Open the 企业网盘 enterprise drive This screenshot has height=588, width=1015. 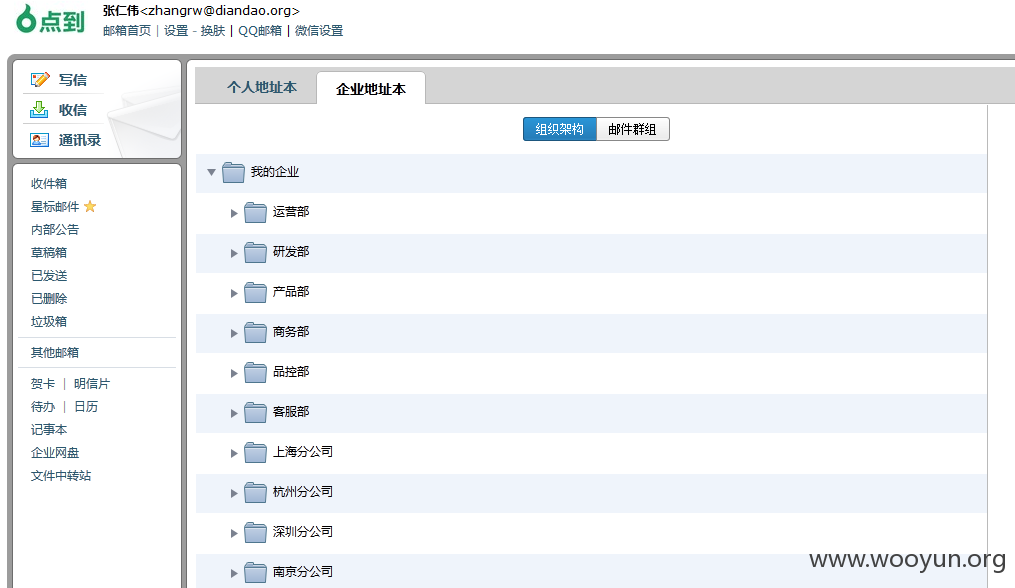[55, 453]
